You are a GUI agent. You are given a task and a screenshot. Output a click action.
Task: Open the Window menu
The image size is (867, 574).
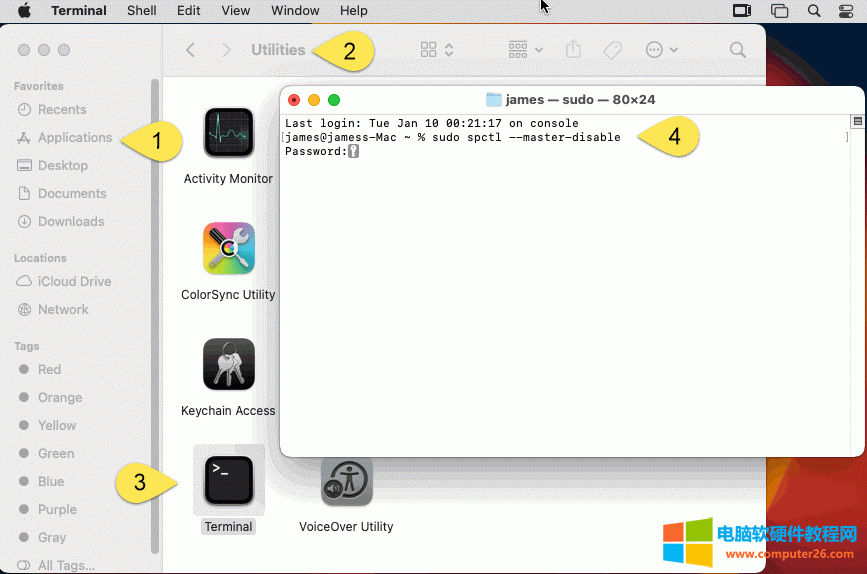[295, 11]
